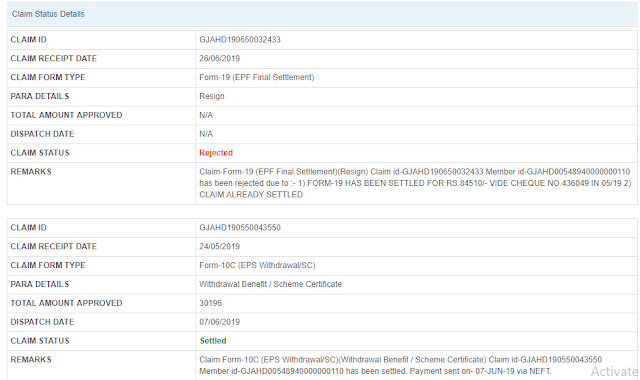Screen dimensions: 640x380
Task: Click CLAIM FORM TYPE label beside Form-10C
Action: click(x=48, y=265)
